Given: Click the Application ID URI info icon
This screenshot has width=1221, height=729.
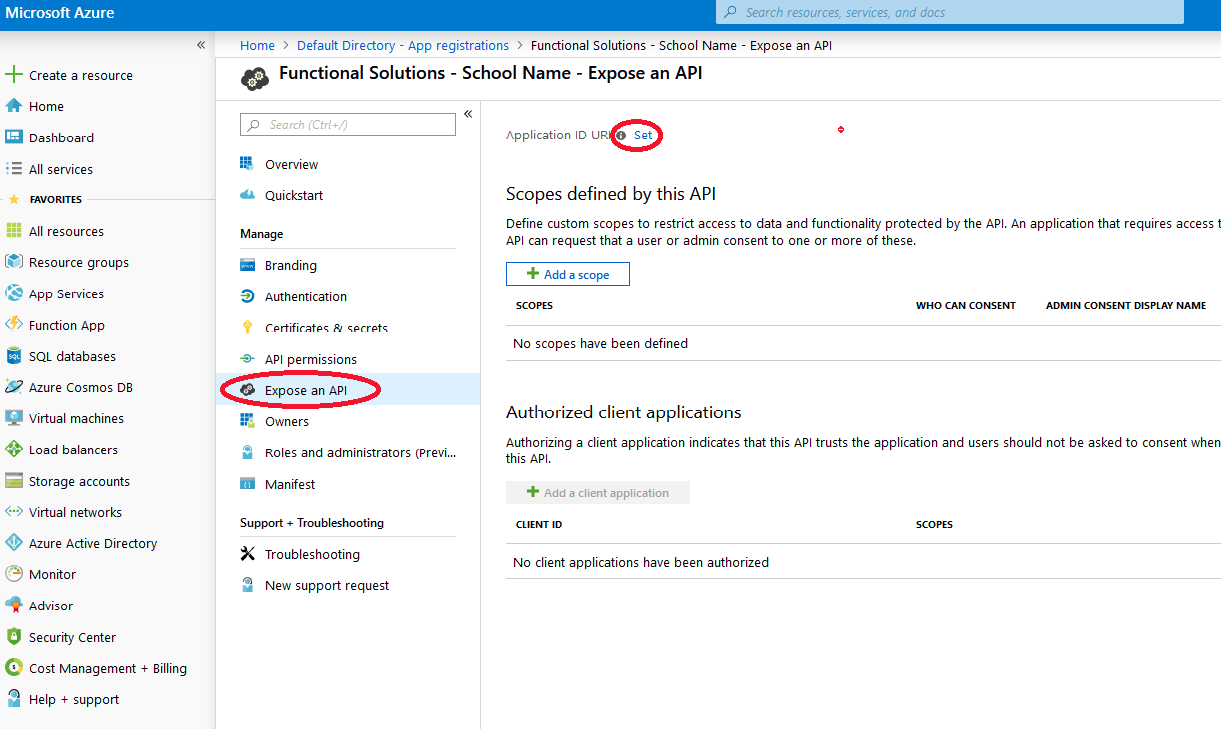Looking at the screenshot, I should click(621, 135).
